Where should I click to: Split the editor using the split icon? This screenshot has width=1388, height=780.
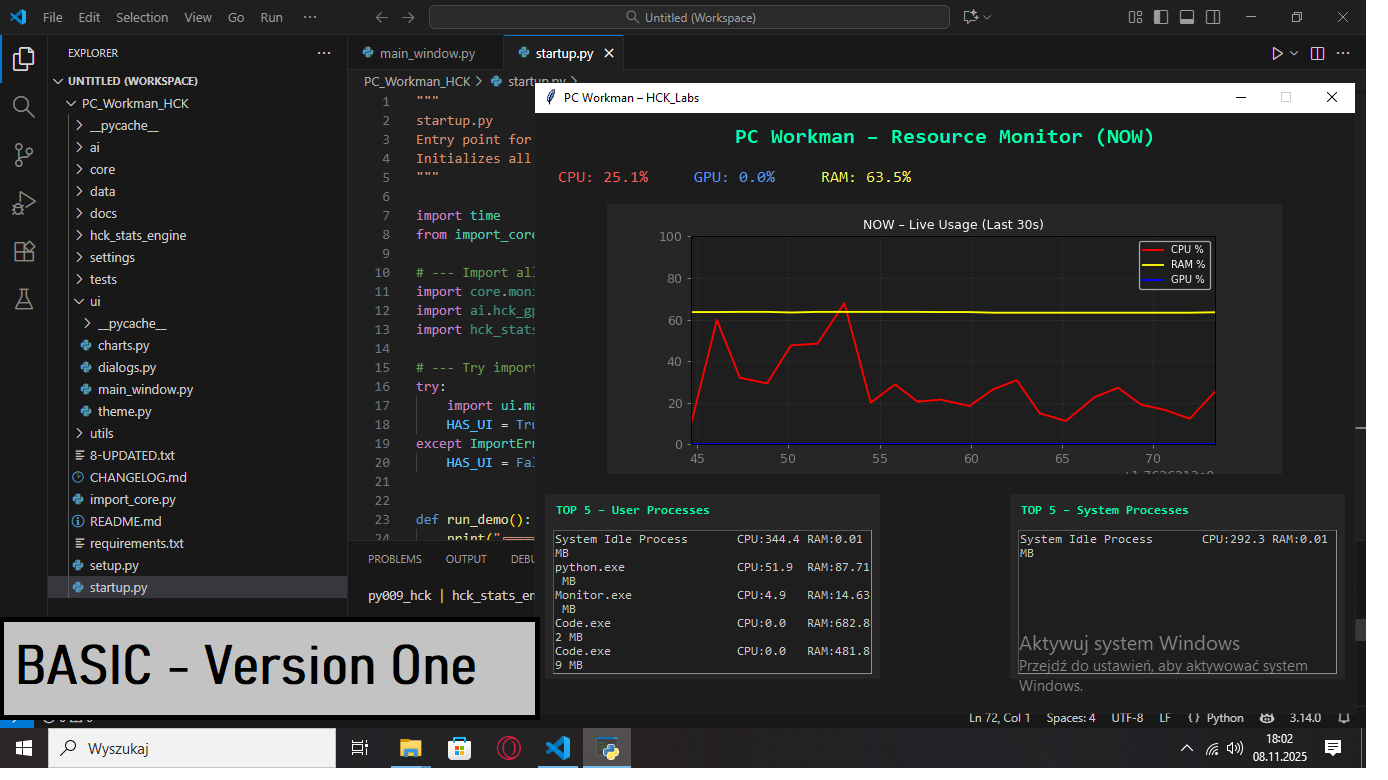pyautogui.click(x=1317, y=53)
